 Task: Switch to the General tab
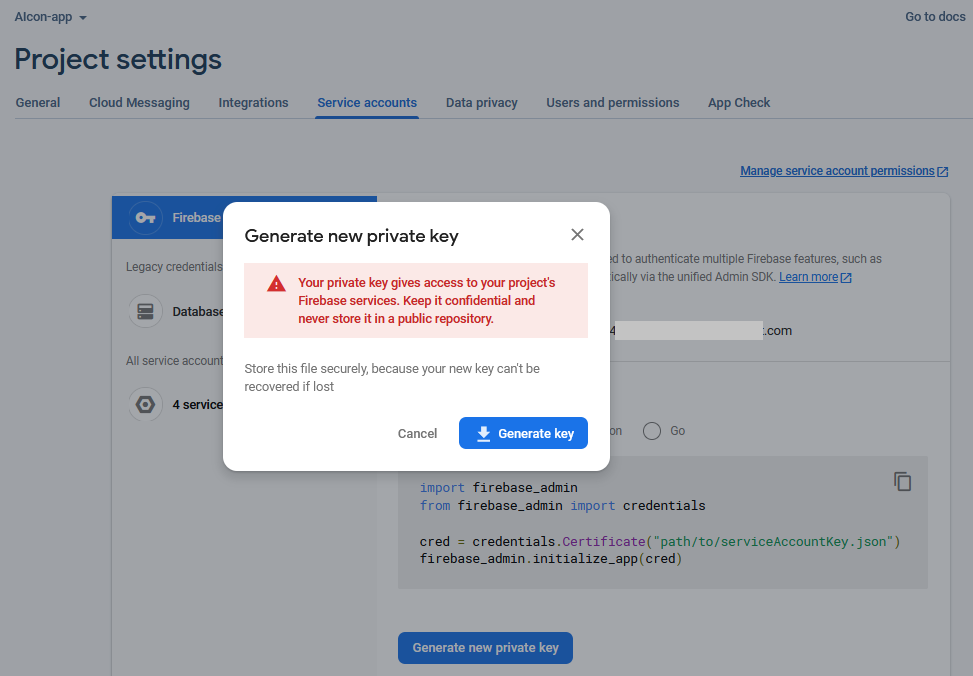point(38,103)
